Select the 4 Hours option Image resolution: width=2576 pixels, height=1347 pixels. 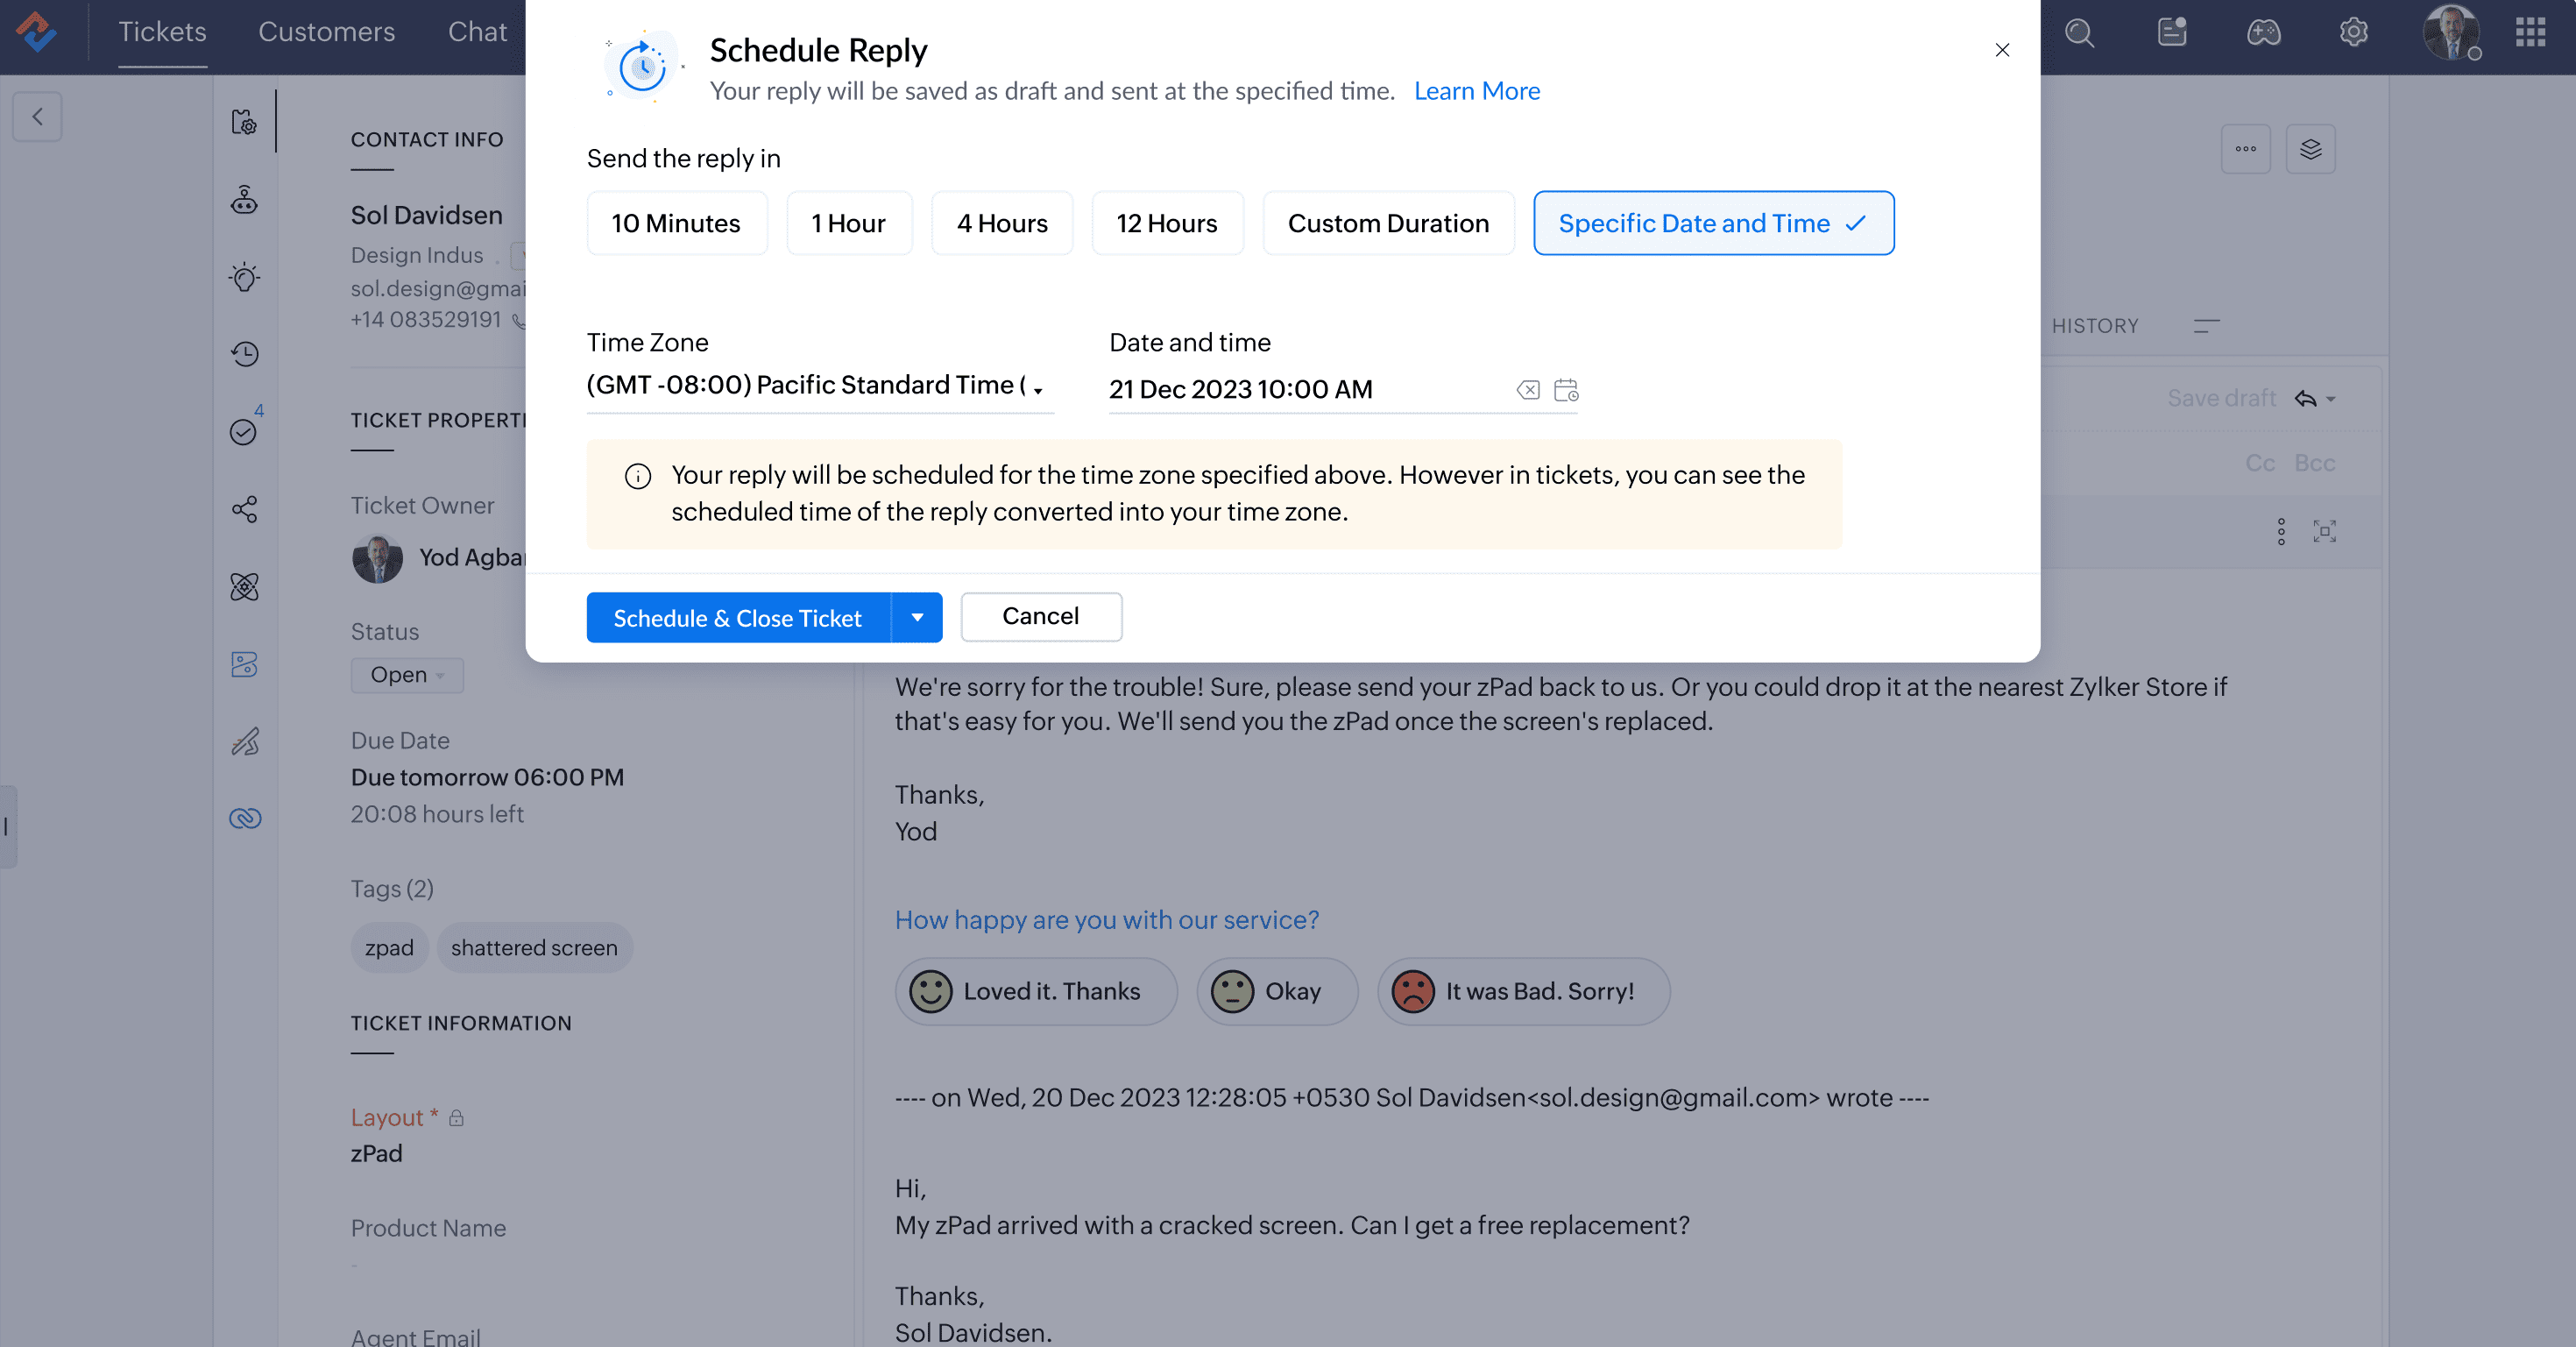point(1001,223)
